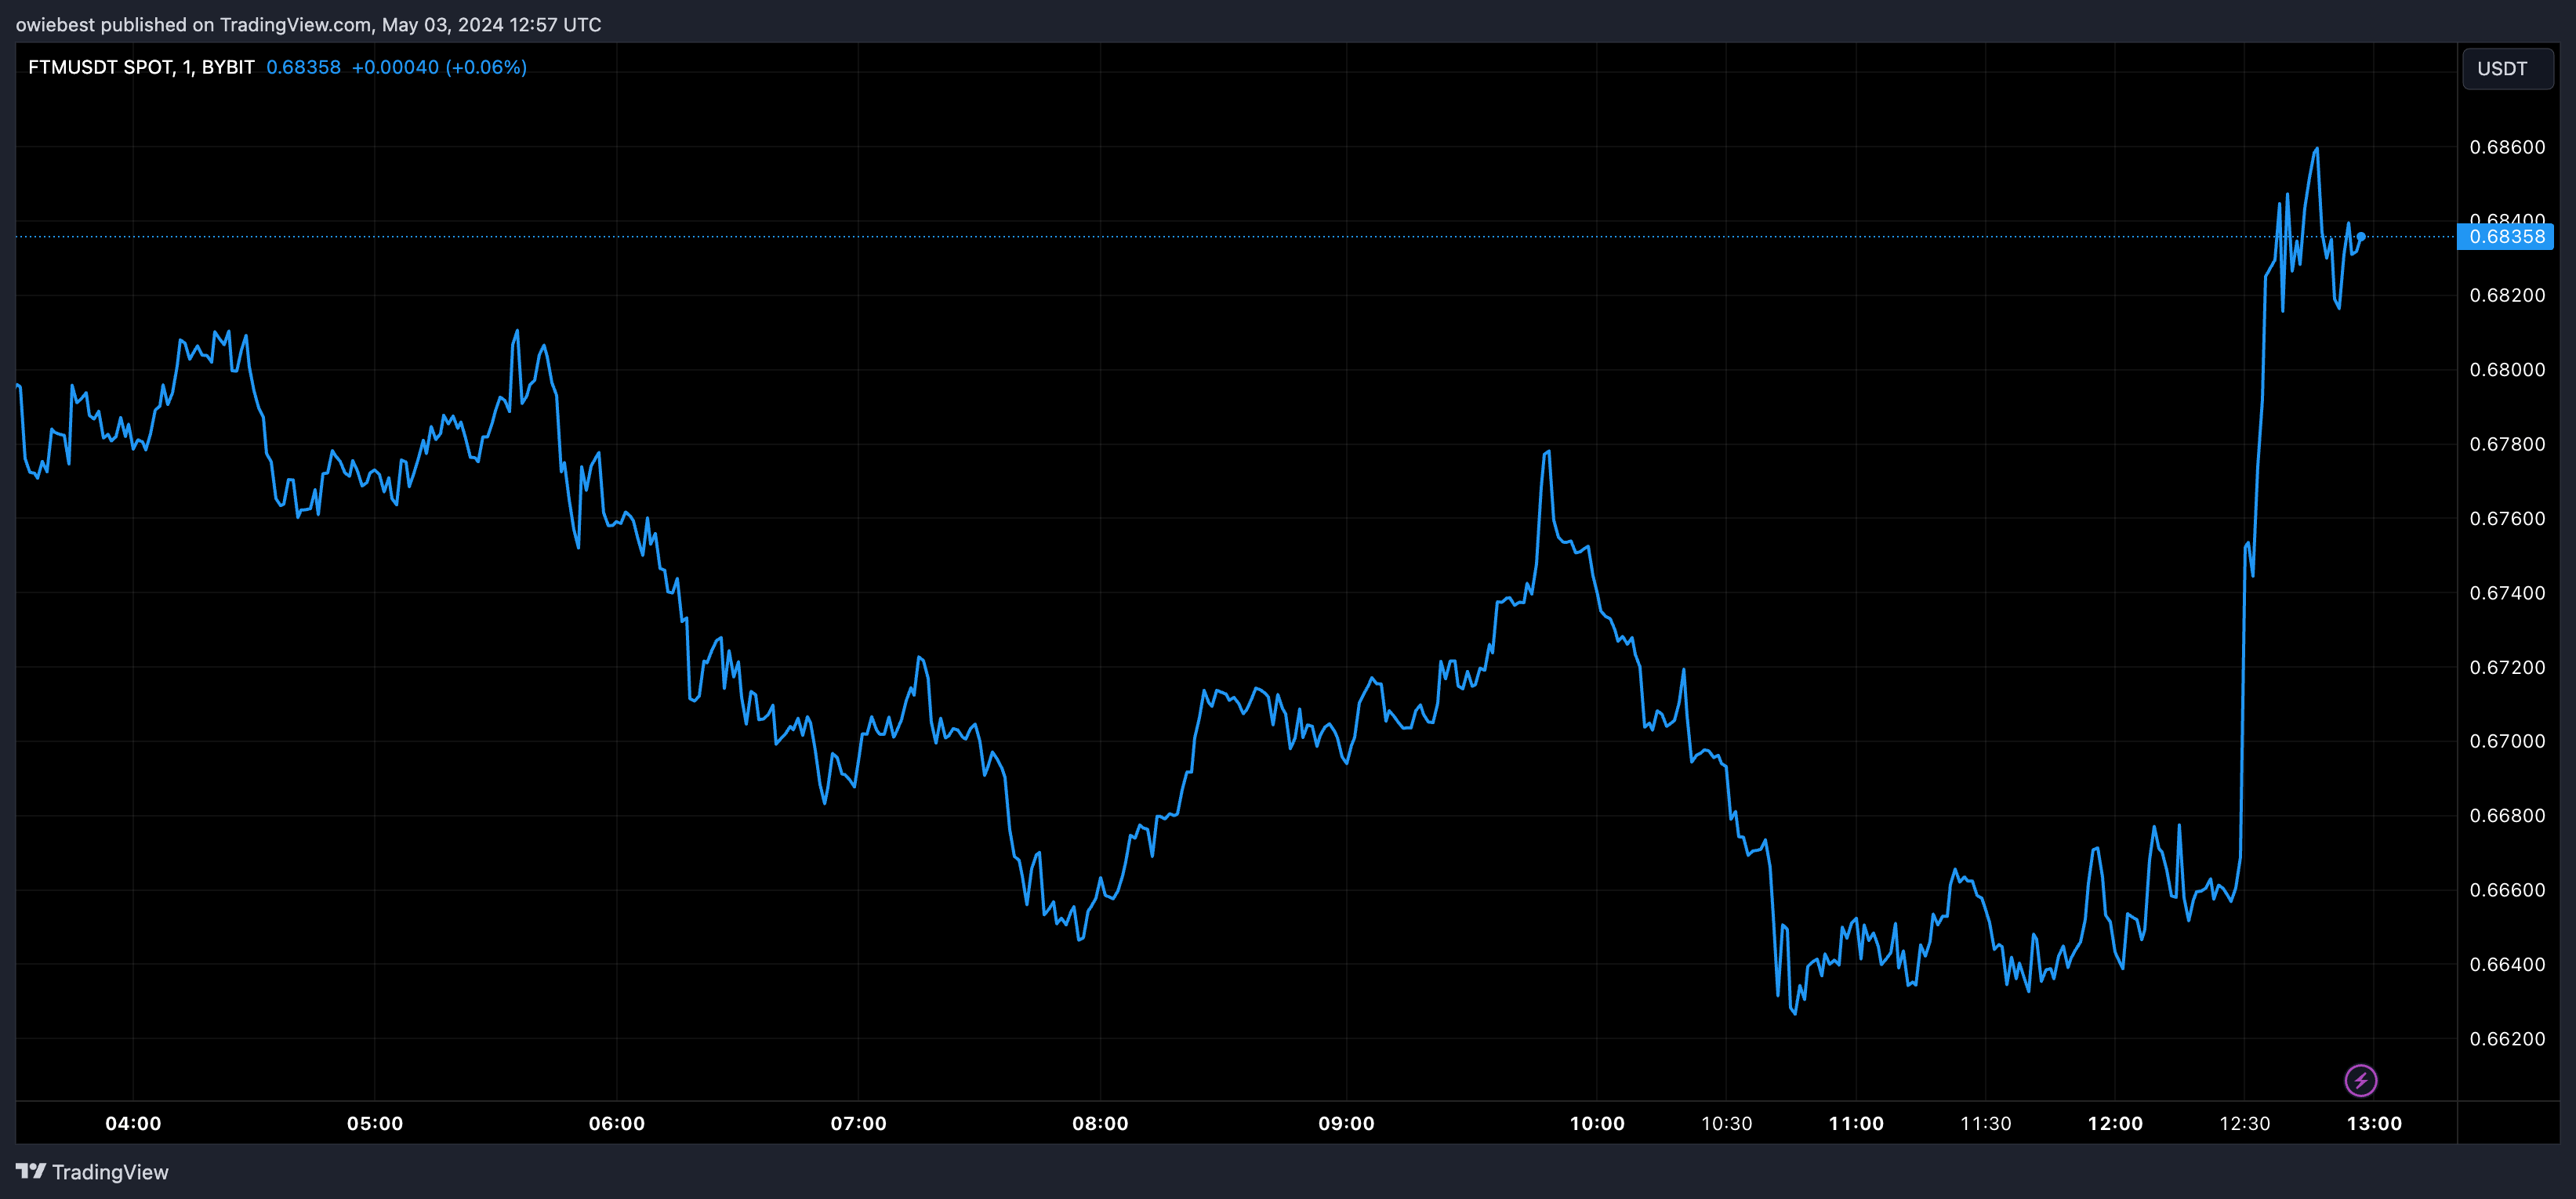
Task: Click the 07:00 time axis label
Action: point(859,1123)
